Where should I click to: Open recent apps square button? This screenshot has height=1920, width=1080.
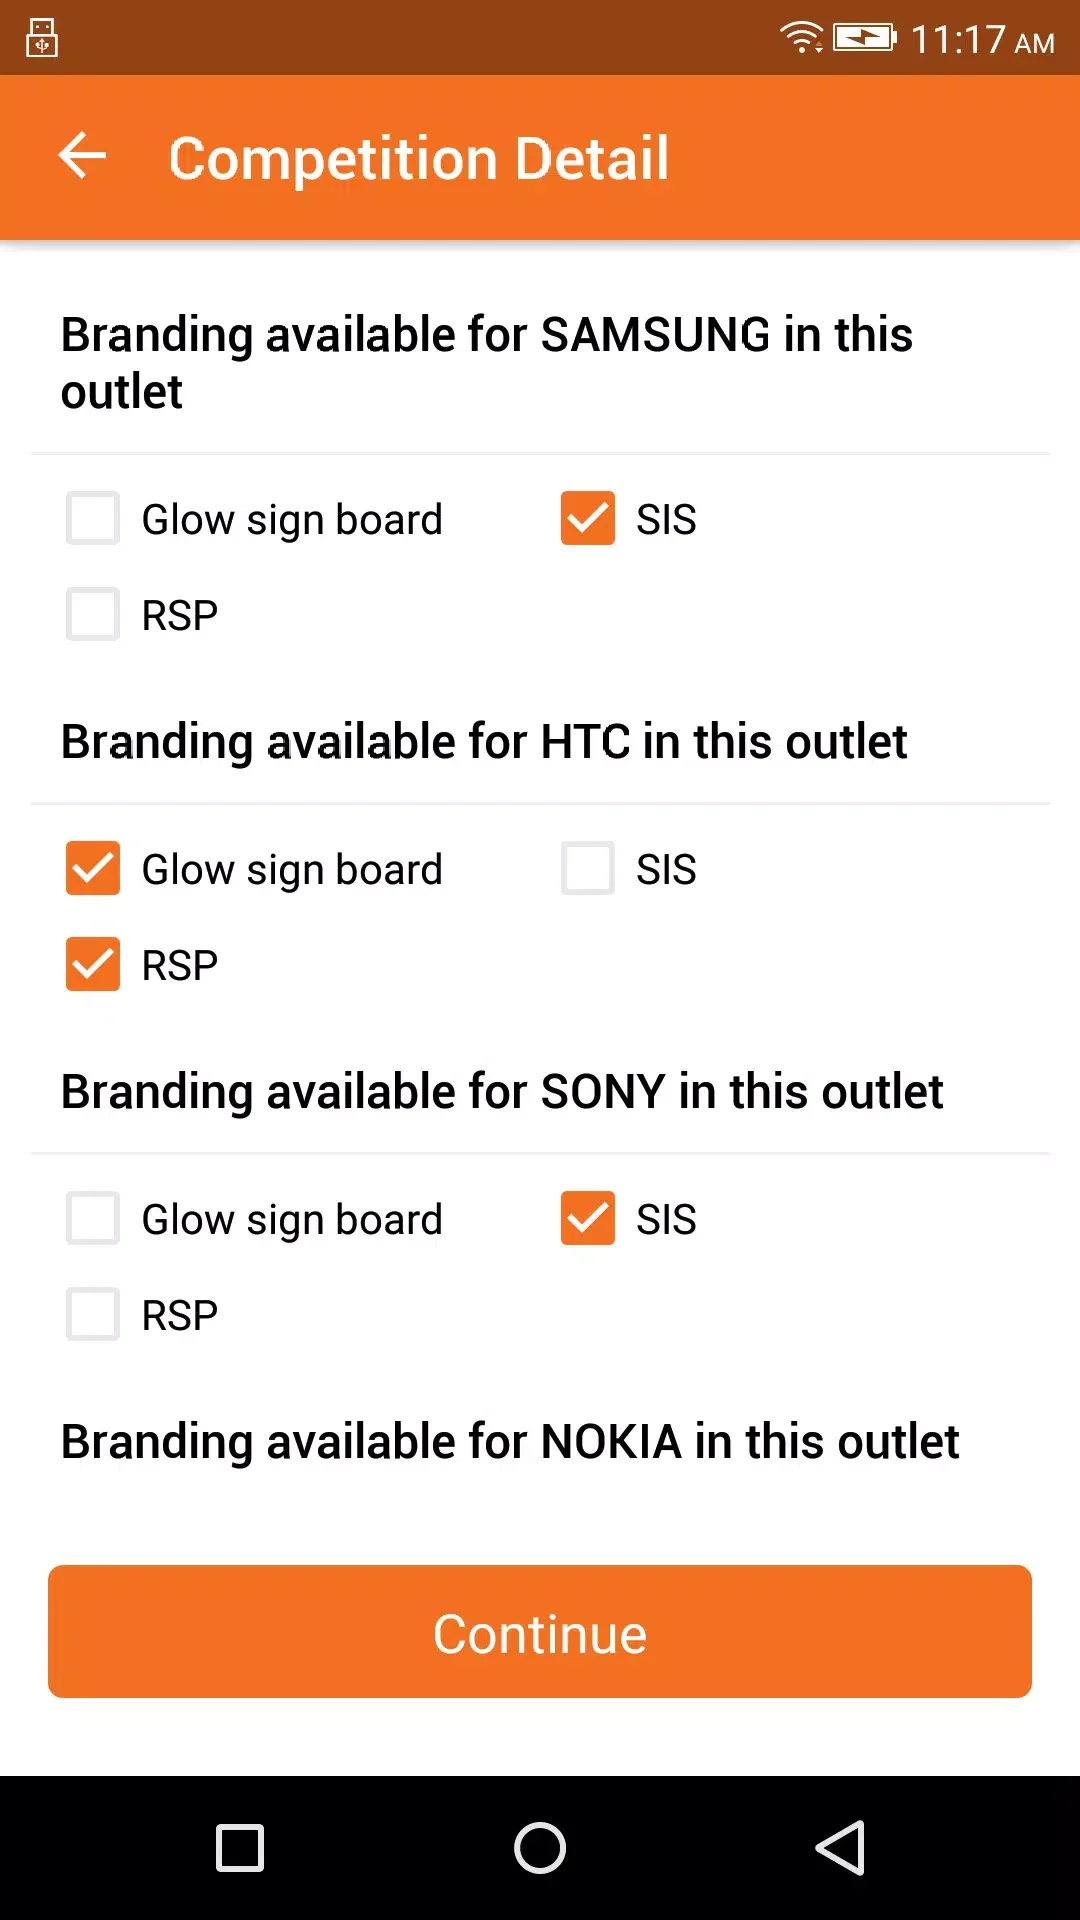(x=240, y=1847)
